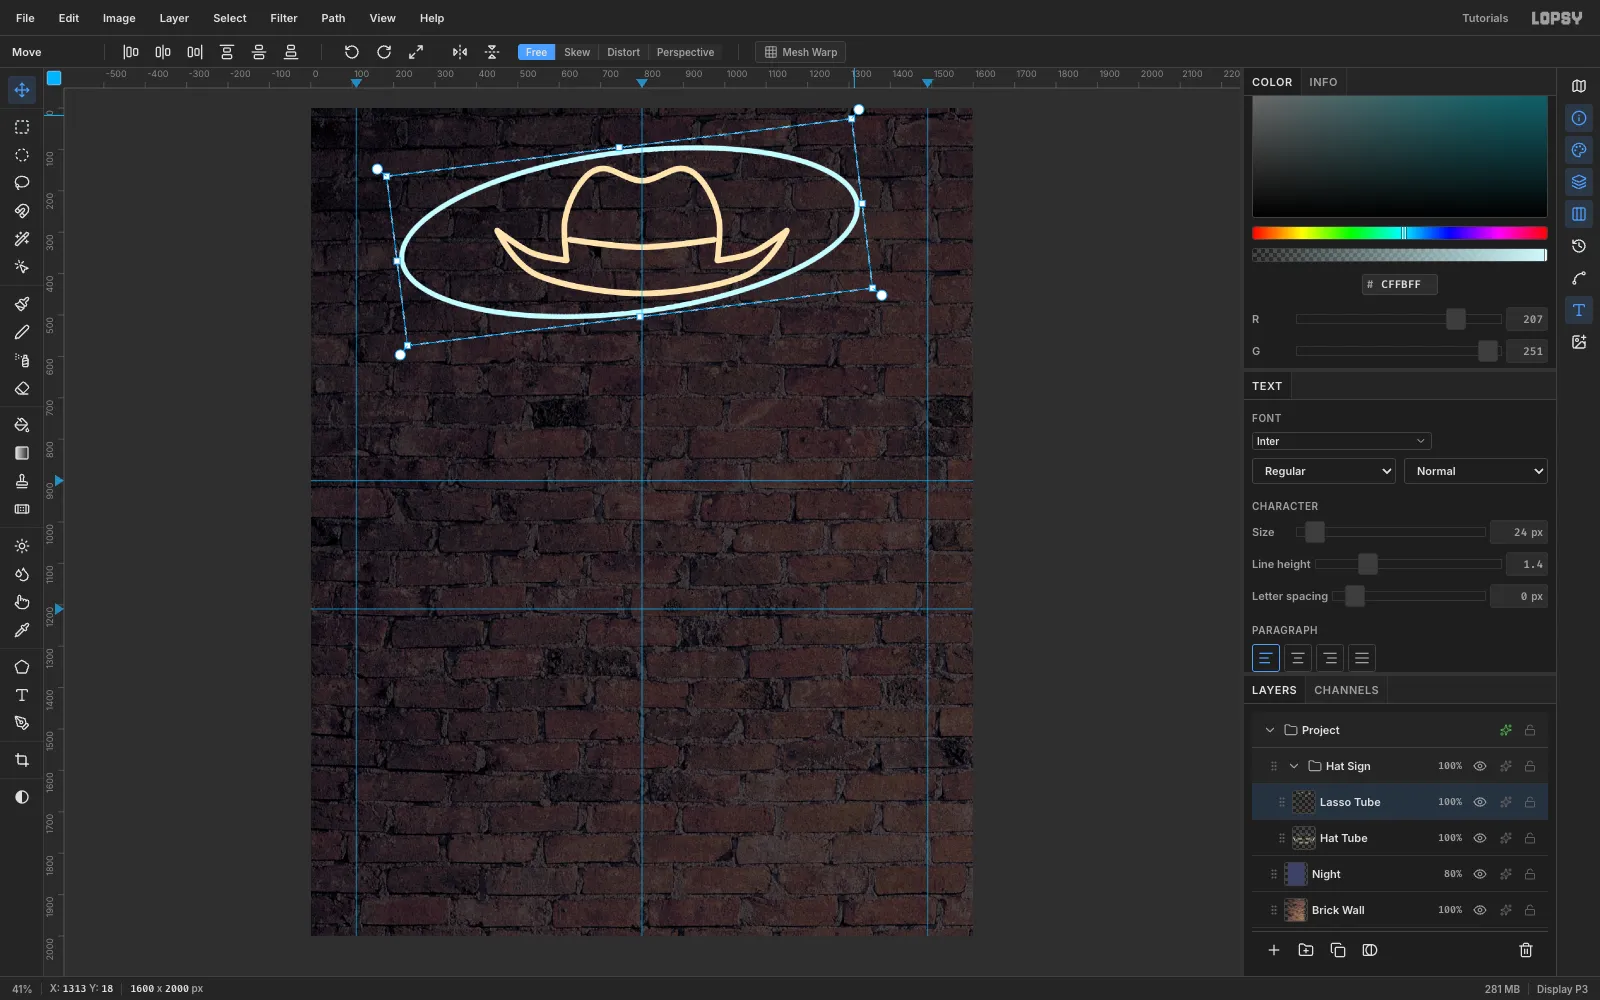Viewport: 1600px width, 1000px height.
Task: Choose the eyedropper tool
Action: pyautogui.click(x=22, y=630)
